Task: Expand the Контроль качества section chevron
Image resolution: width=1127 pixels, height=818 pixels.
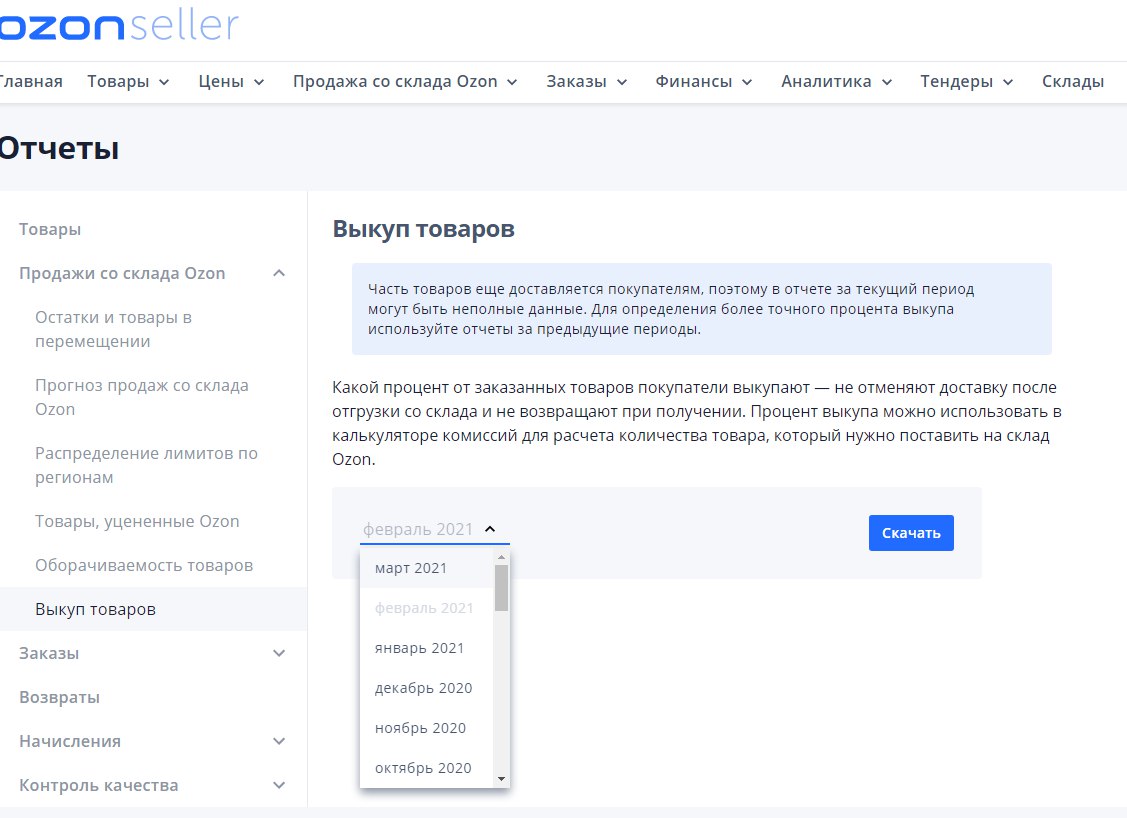Action: click(279, 785)
